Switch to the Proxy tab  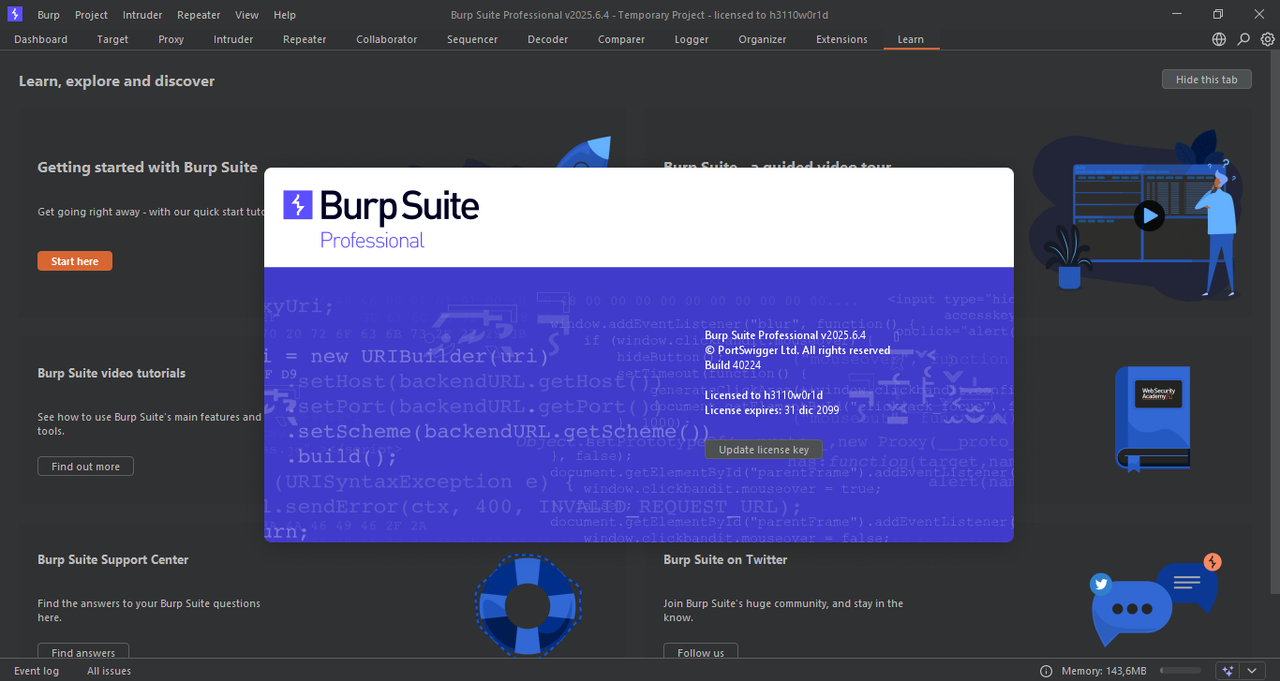coord(171,39)
